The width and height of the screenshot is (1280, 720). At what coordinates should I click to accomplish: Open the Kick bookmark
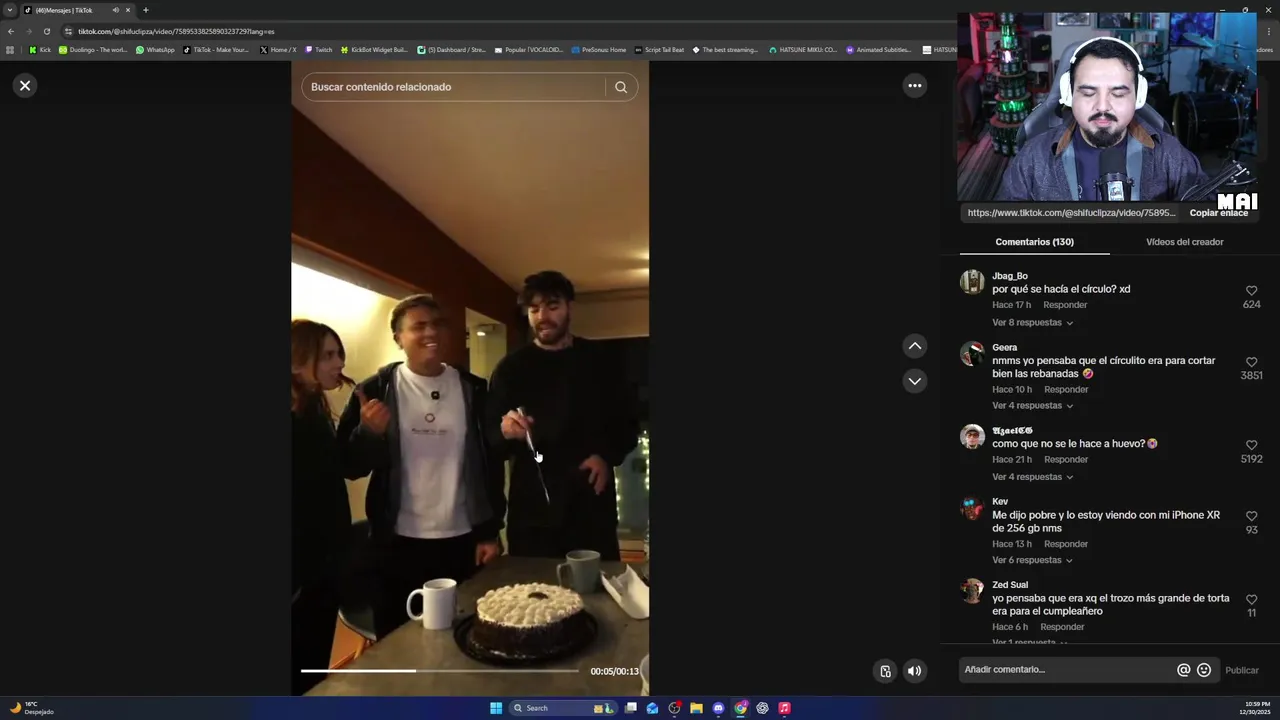coord(39,50)
